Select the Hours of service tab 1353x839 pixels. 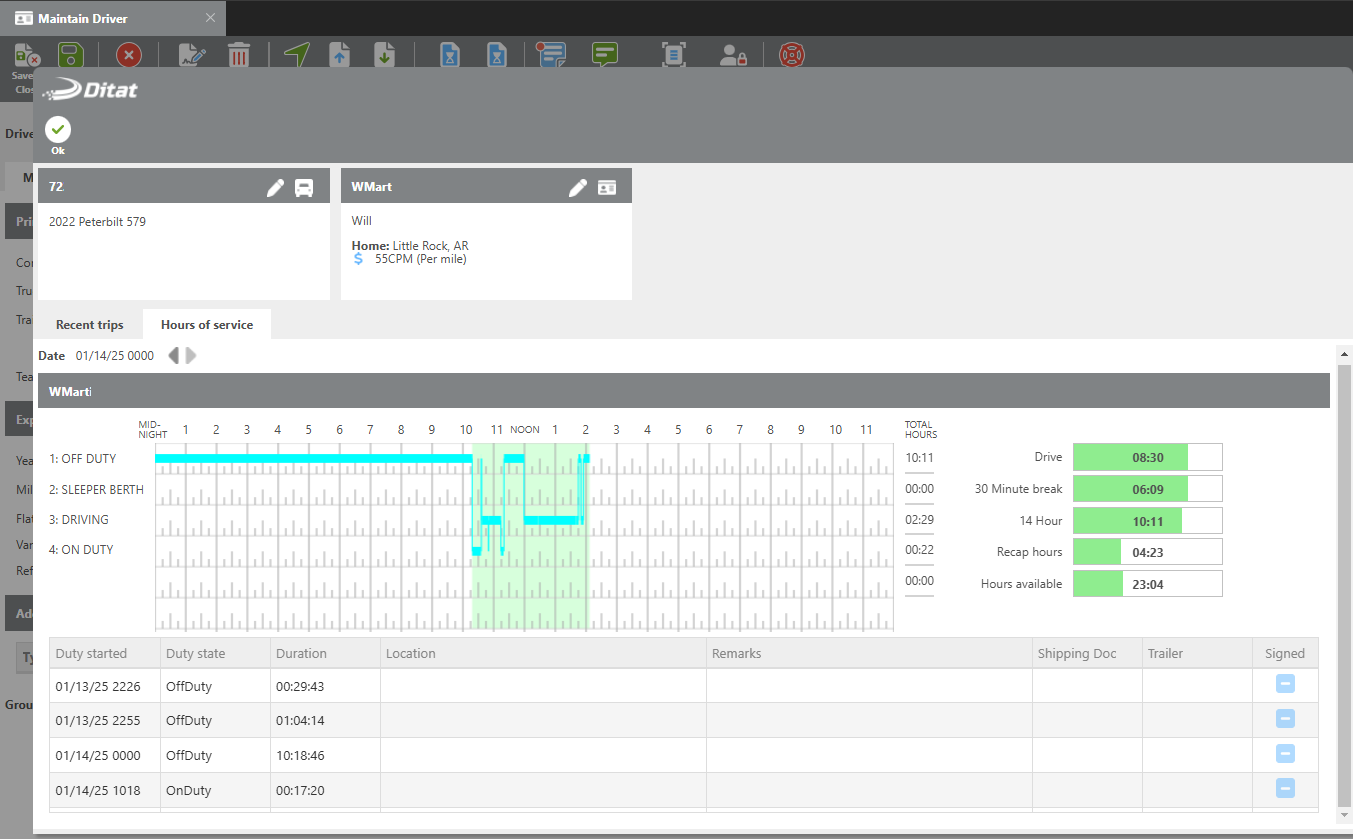pyautogui.click(x=207, y=325)
